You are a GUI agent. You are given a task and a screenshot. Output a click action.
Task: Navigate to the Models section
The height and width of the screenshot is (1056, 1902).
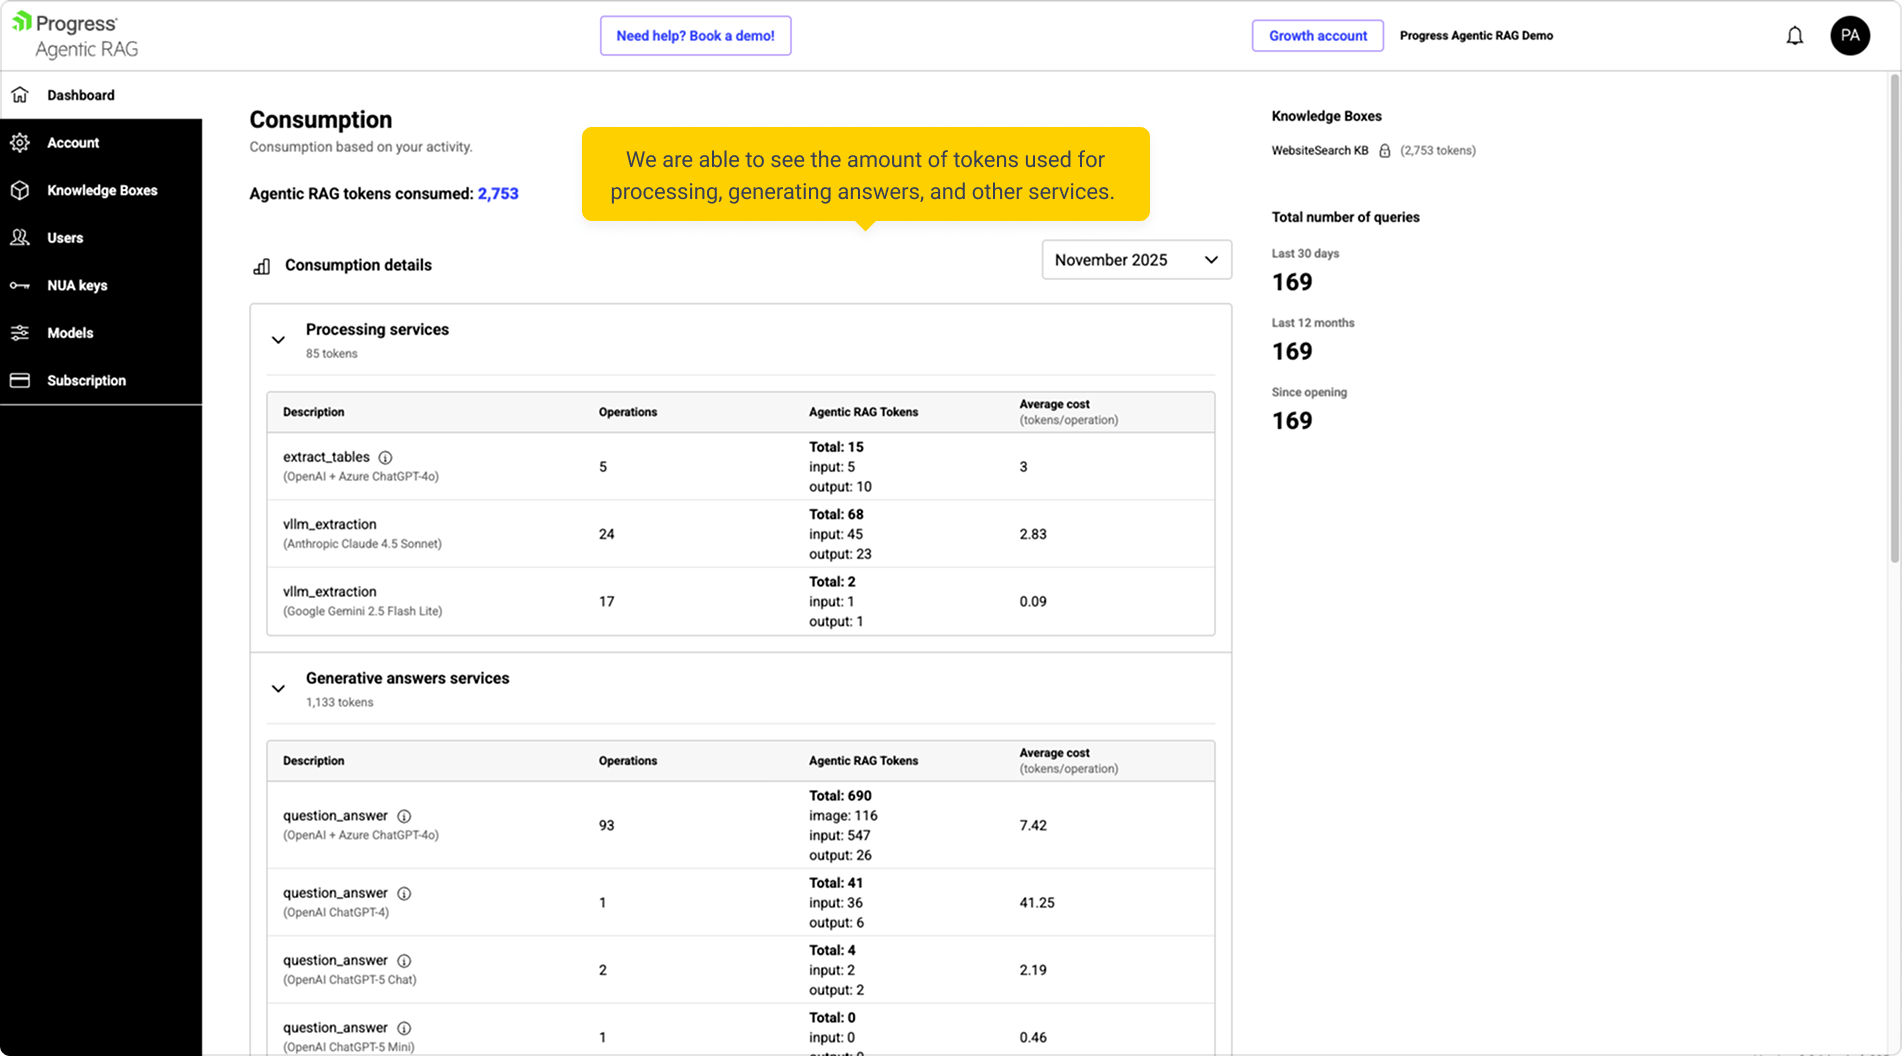click(x=69, y=333)
